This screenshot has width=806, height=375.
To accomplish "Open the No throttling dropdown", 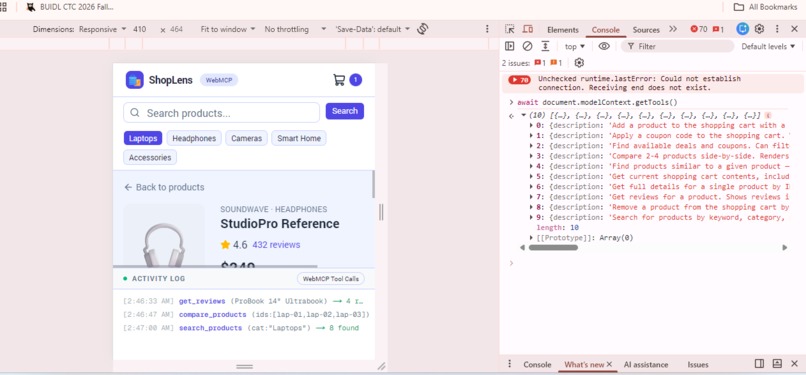I will [x=296, y=29].
